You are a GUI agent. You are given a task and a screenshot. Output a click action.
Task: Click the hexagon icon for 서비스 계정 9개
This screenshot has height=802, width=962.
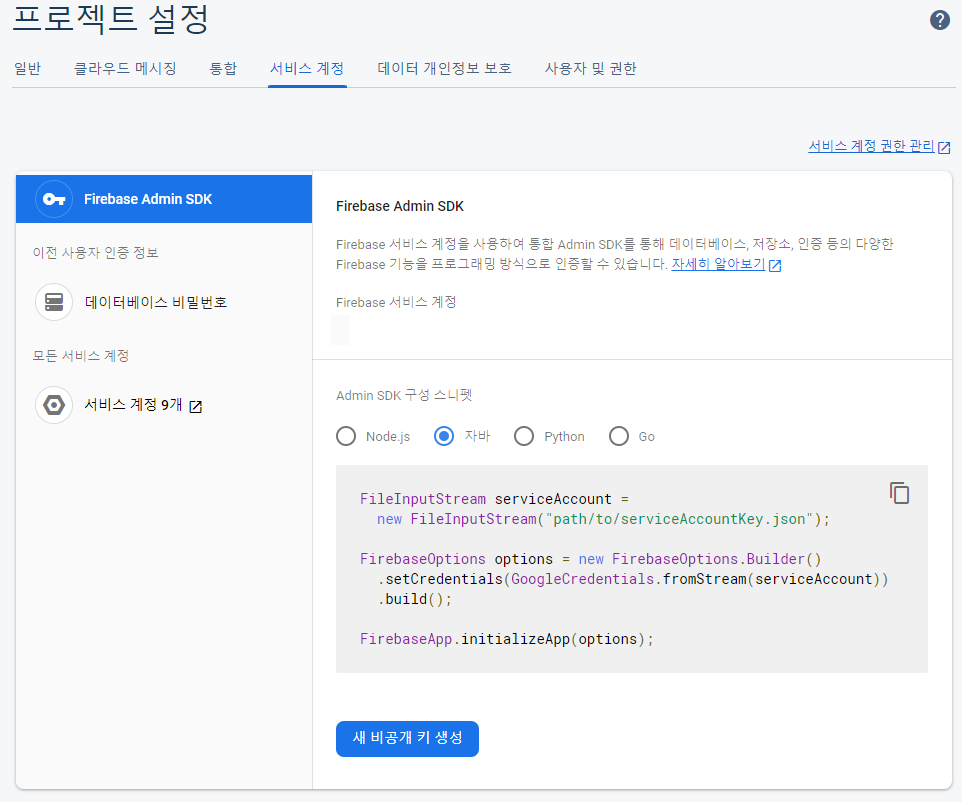(x=54, y=405)
